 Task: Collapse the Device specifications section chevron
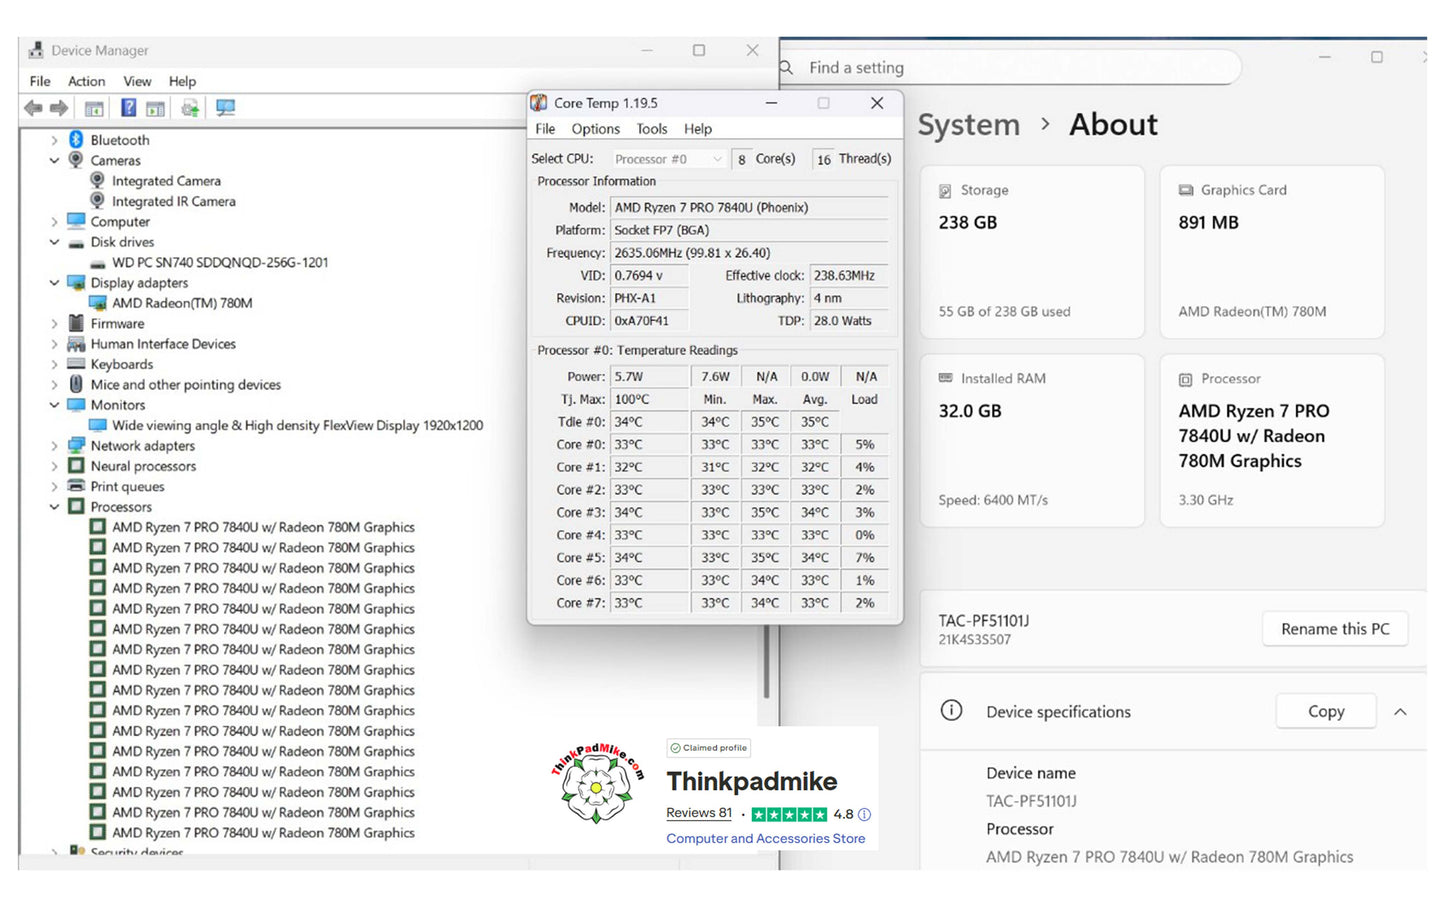point(1400,712)
